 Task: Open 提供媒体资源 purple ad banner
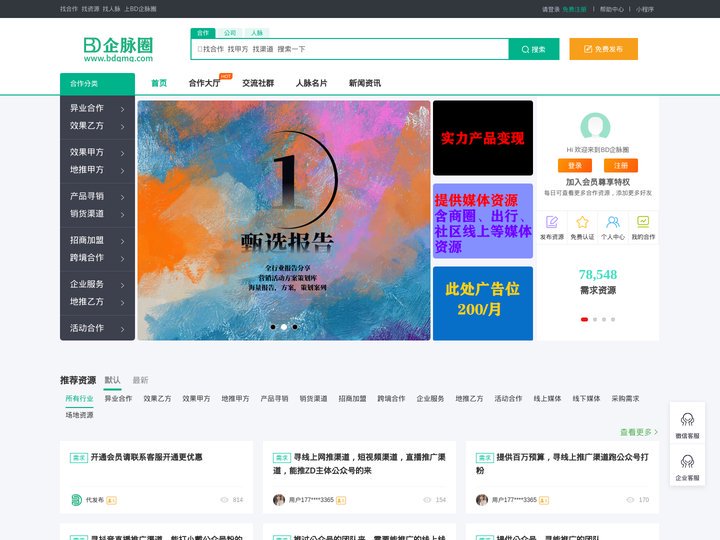click(483, 221)
